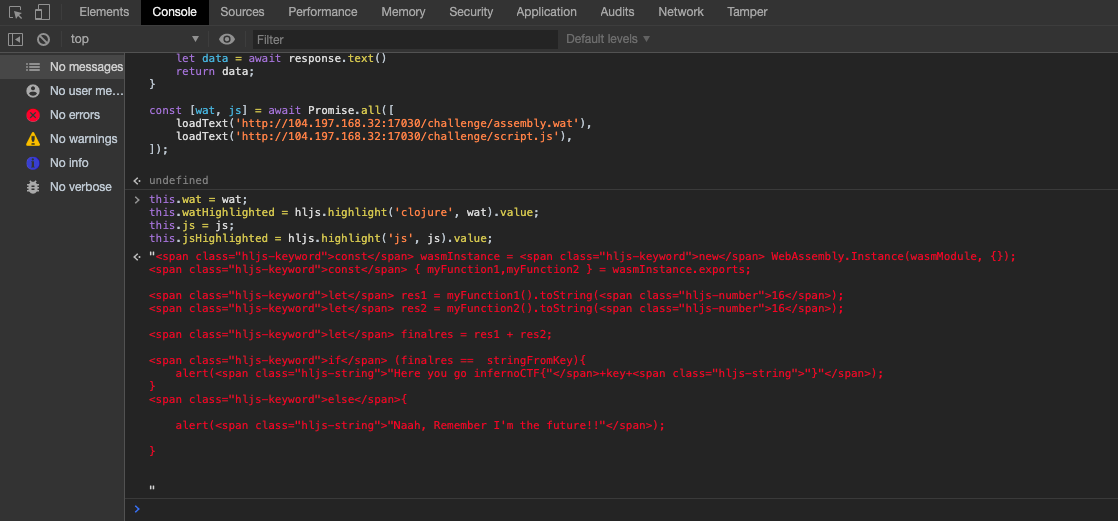Image resolution: width=1118 pixels, height=521 pixels.
Task: Filter by the red errors icon
Action: coord(33,115)
